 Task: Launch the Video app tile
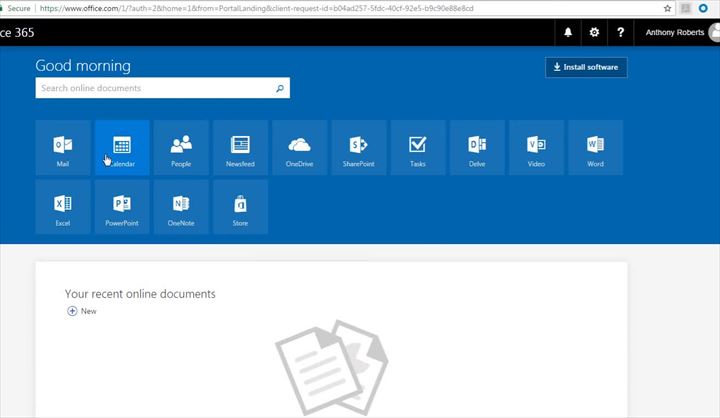536,147
